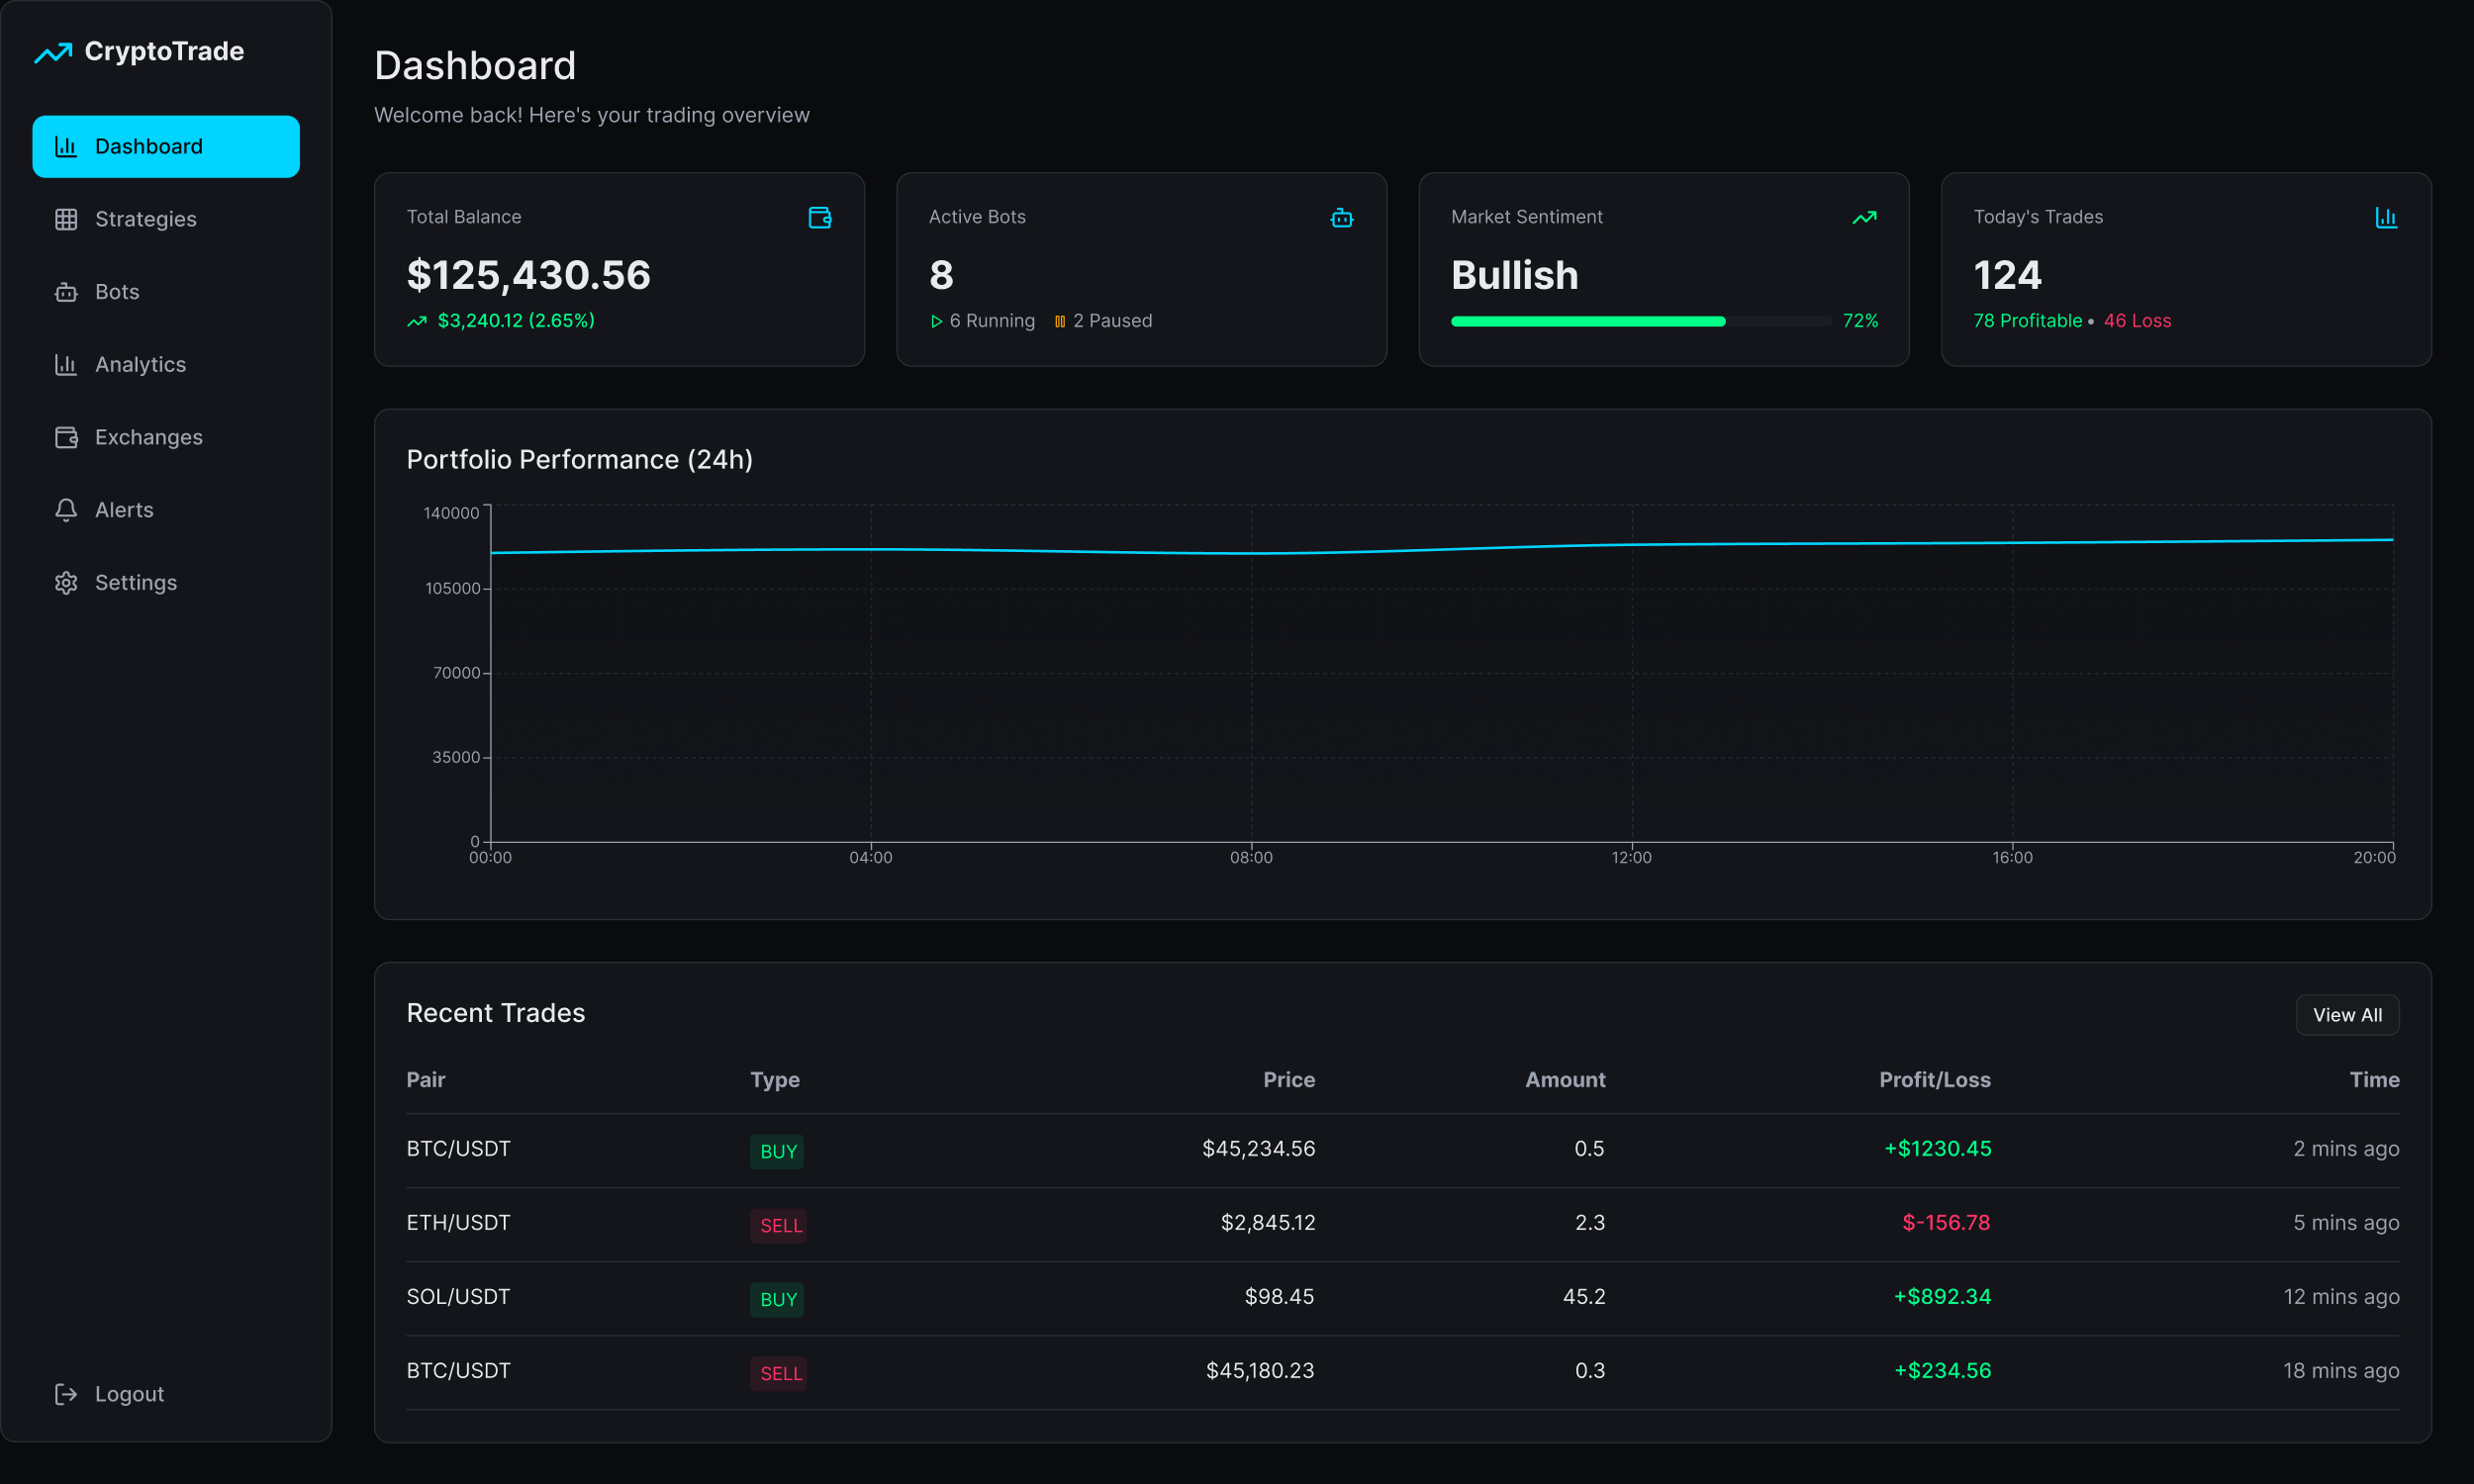The image size is (2474, 1484).
Task: Click View All in Recent Trades
Action: click(x=2347, y=1015)
